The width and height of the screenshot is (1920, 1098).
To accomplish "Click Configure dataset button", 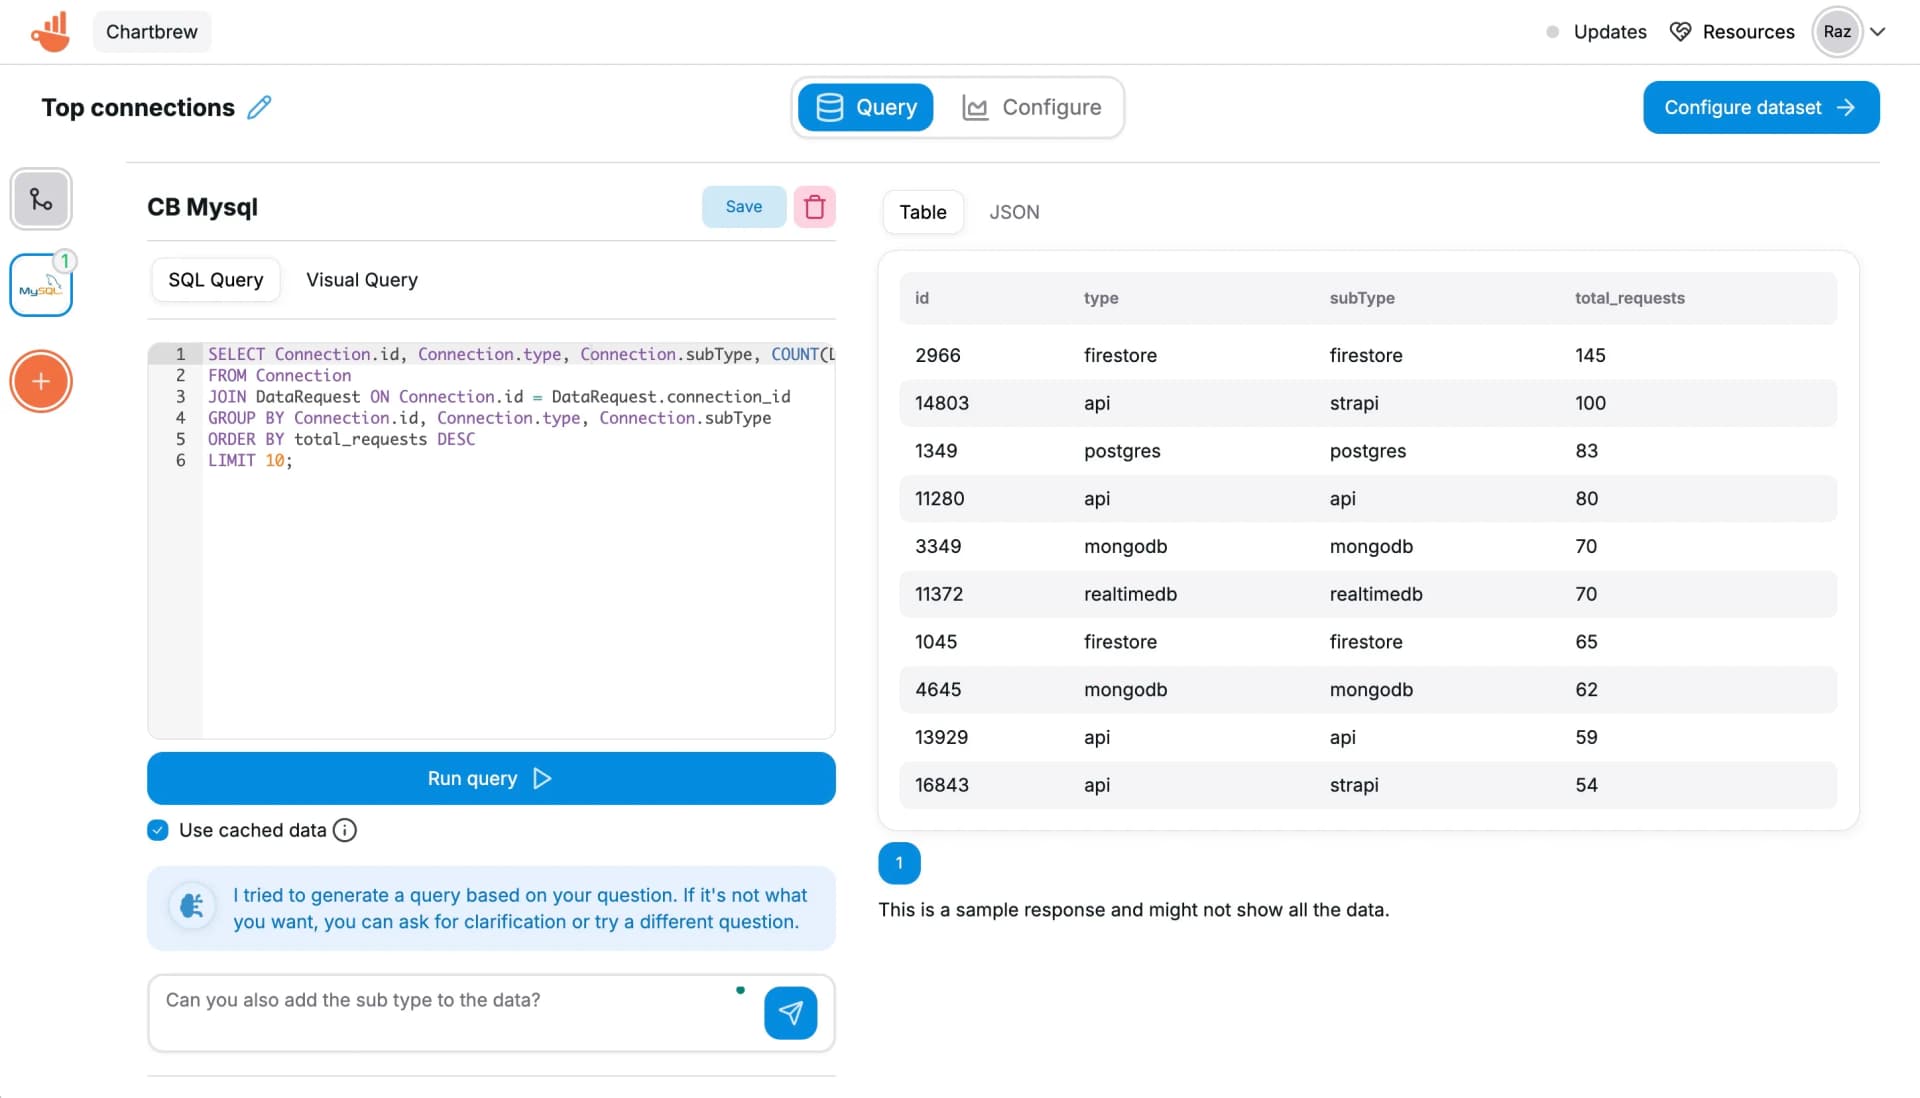I will tap(1761, 107).
